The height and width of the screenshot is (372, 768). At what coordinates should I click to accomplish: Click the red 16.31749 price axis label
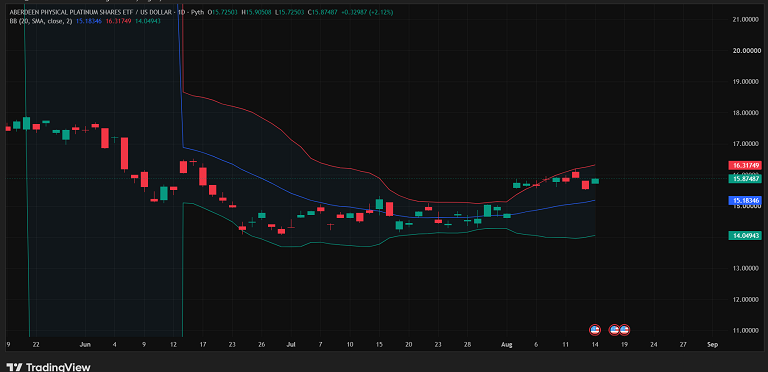point(744,165)
